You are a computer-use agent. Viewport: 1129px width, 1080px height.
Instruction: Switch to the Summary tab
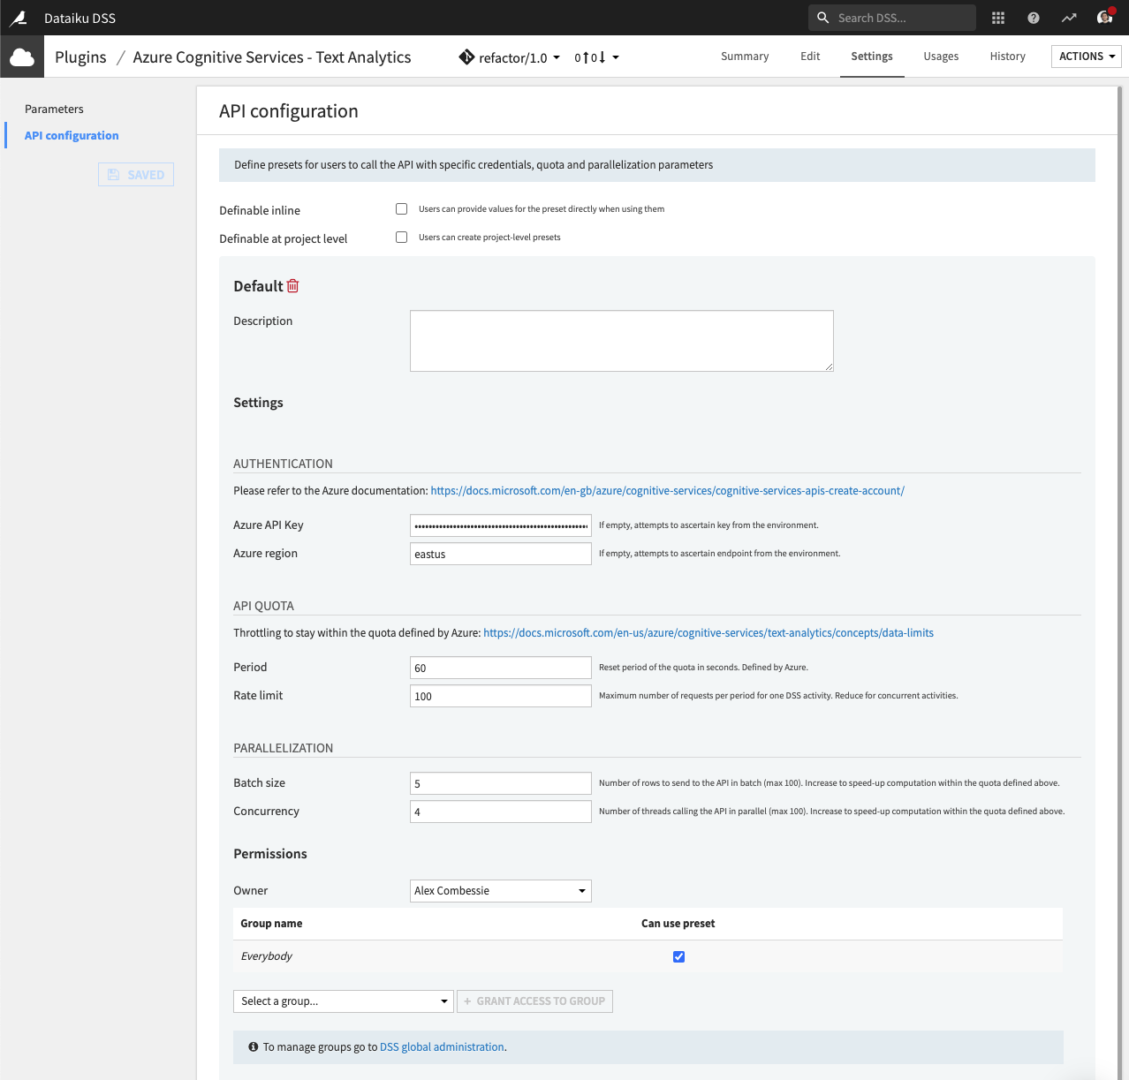pyautogui.click(x=744, y=57)
